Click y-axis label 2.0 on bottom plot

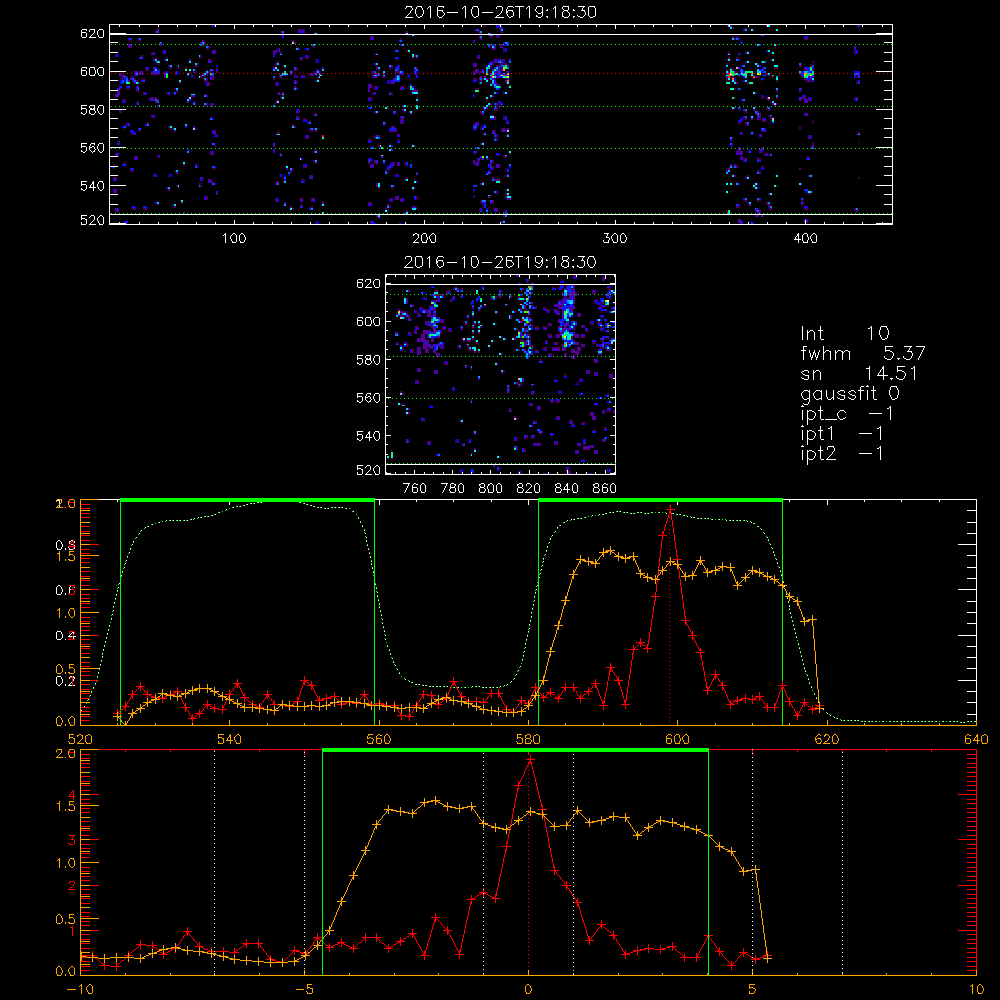point(66,754)
